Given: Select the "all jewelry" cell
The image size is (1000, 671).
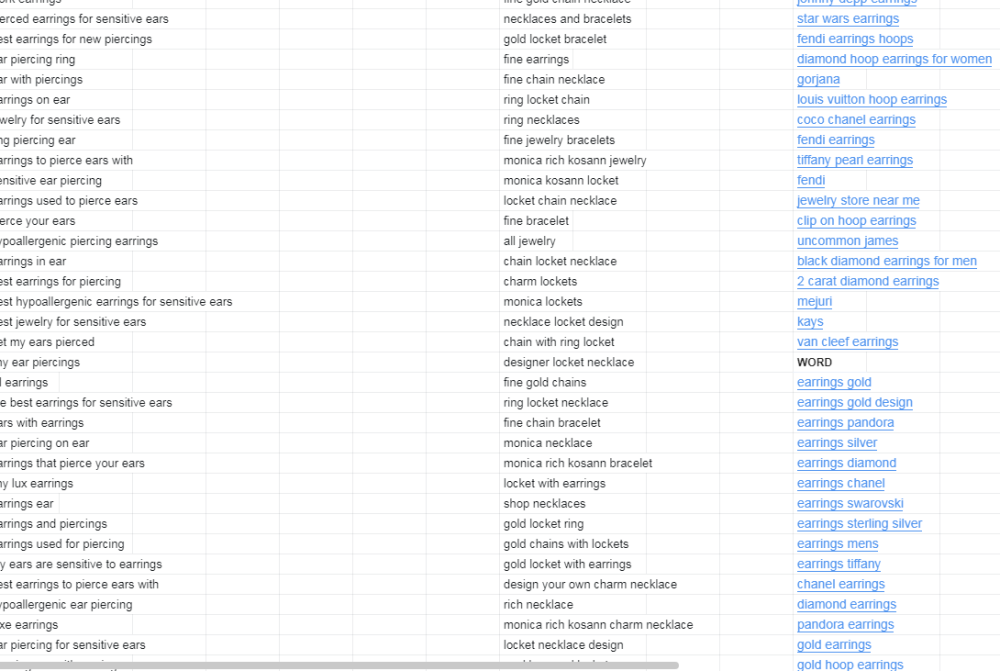Looking at the screenshot, I should 529,241.
